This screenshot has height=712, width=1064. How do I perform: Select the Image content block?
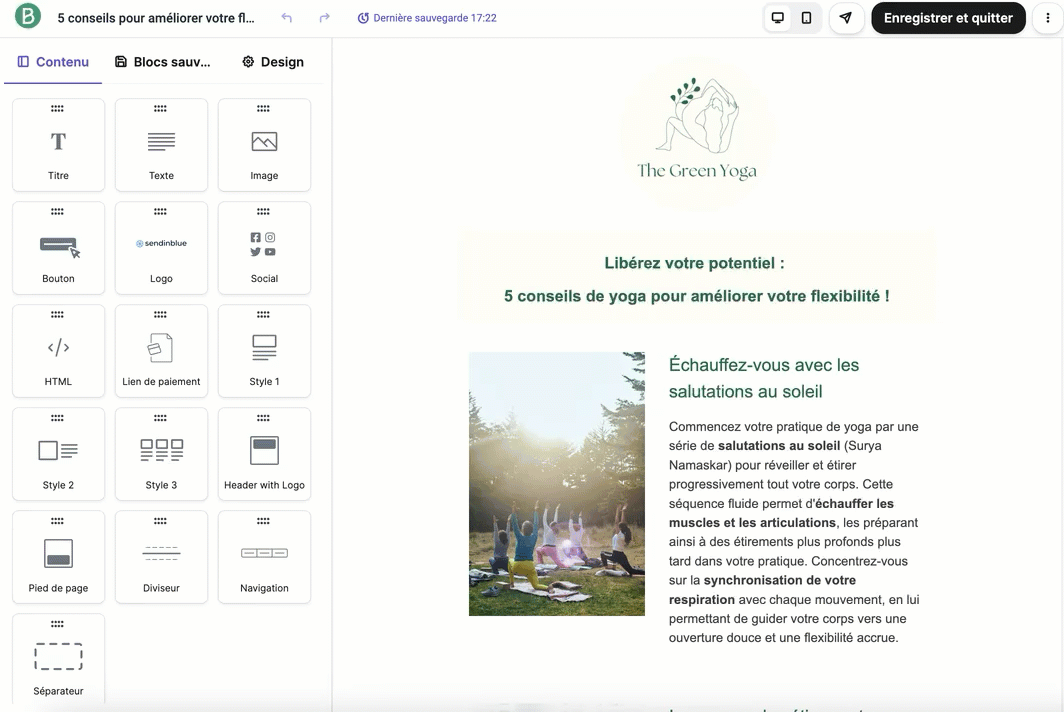(x=264, y=145)
